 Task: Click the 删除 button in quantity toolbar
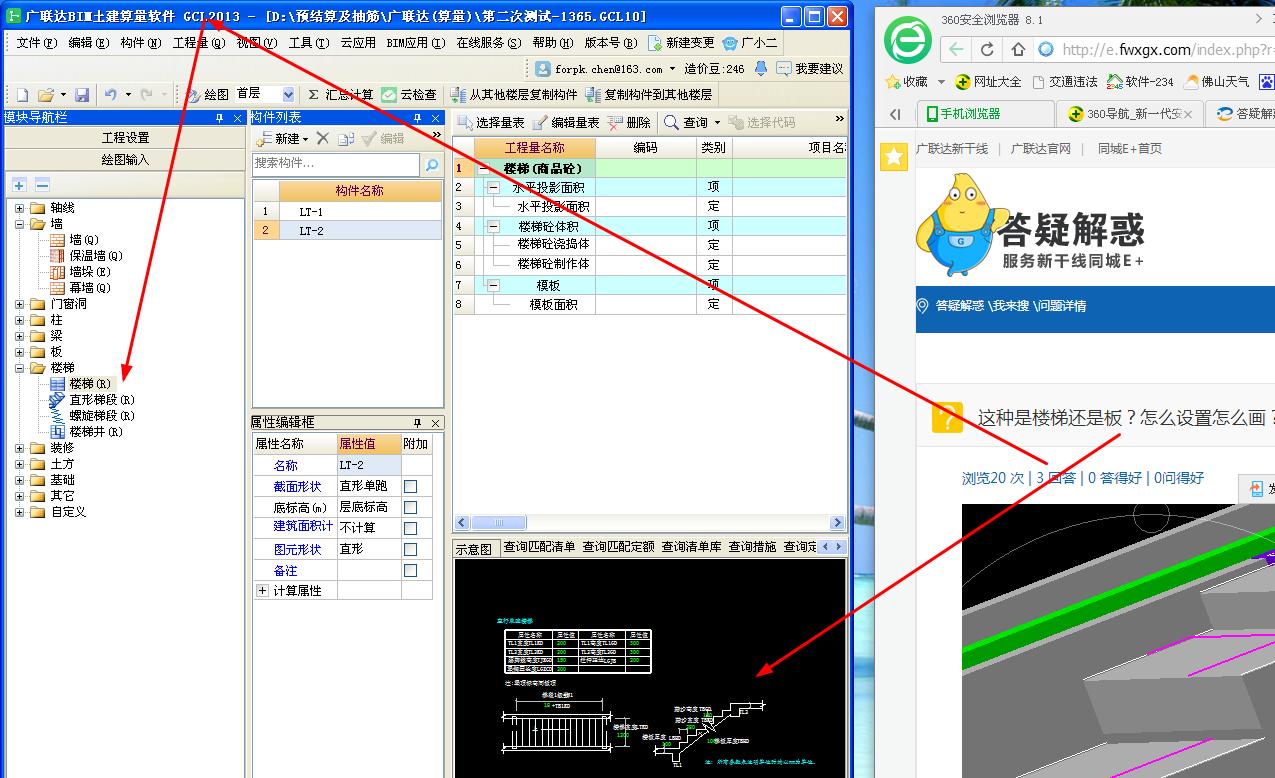click(x=630, y=122)
